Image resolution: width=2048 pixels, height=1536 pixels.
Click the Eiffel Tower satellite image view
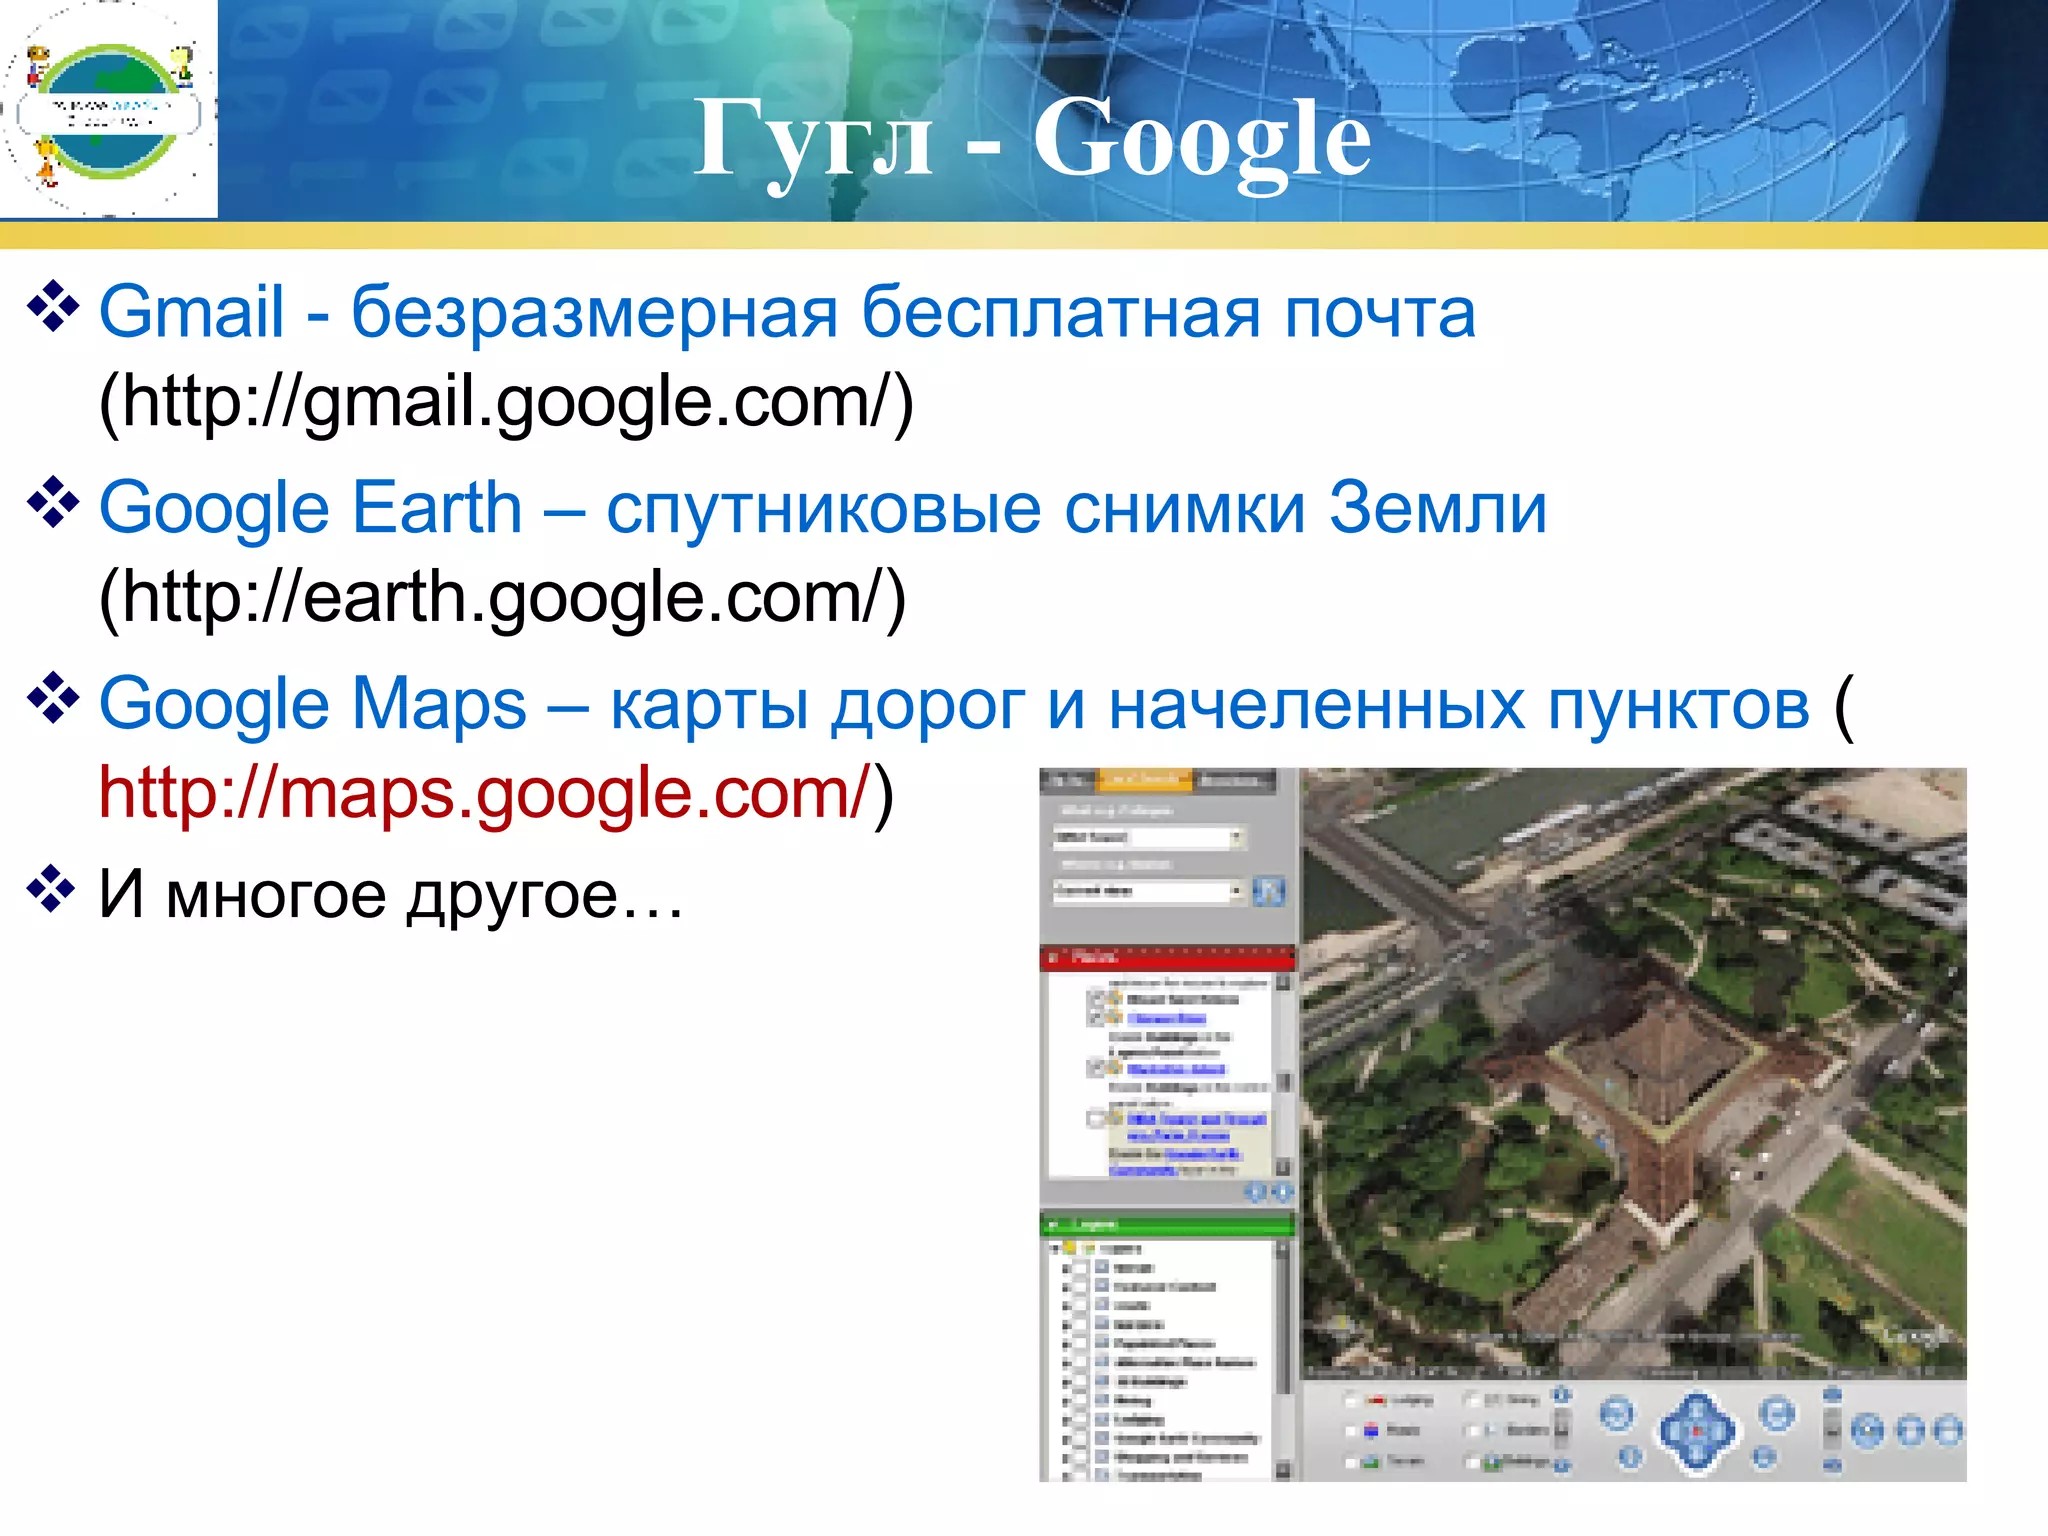(x=1634, y=1072)
